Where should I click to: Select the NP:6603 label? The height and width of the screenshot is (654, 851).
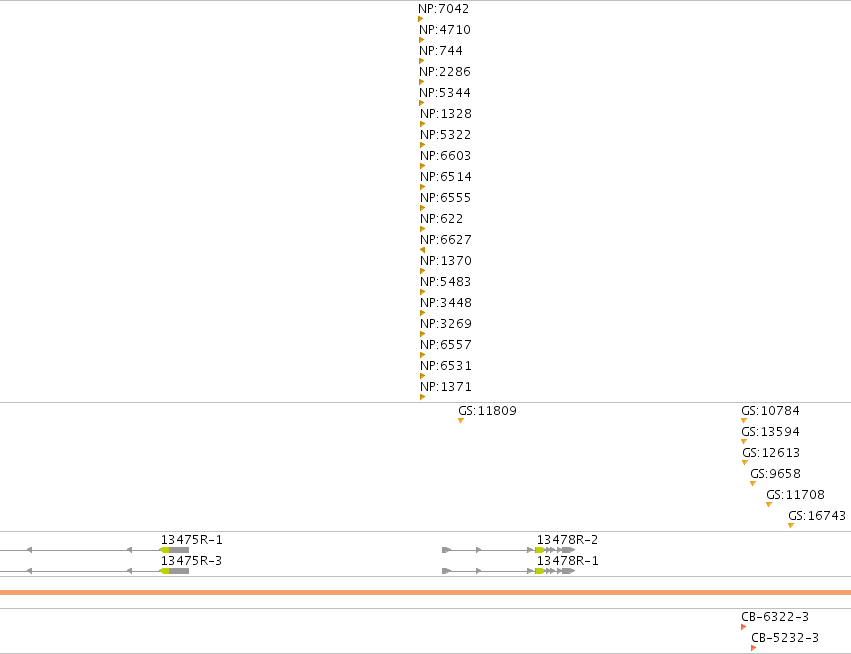pyautogui.click(x=446, y=156)
